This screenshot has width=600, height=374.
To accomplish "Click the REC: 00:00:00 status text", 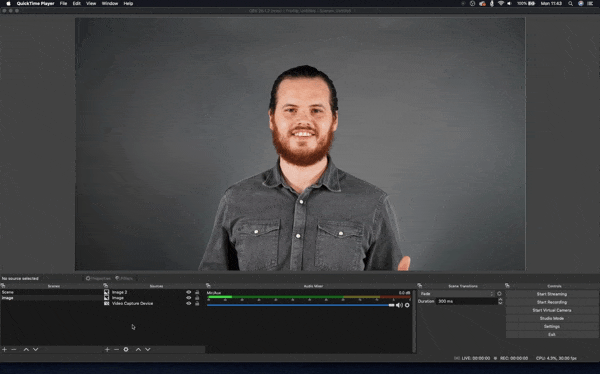I will (514, 358).
